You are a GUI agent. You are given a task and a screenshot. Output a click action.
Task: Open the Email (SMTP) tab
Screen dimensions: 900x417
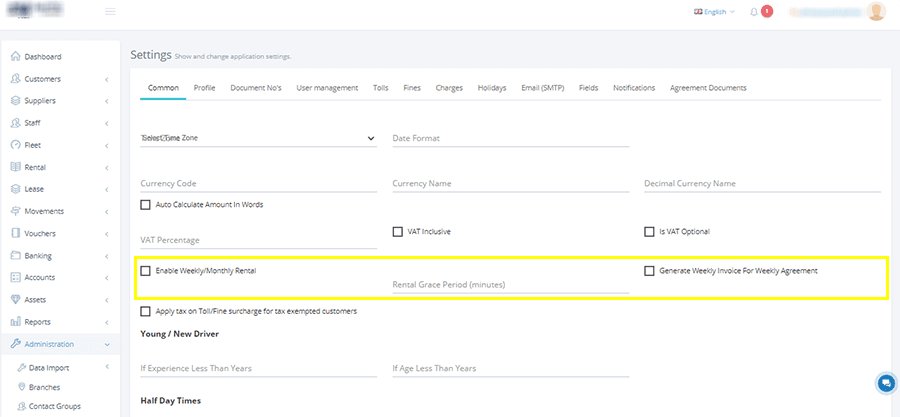click(543, 88)
